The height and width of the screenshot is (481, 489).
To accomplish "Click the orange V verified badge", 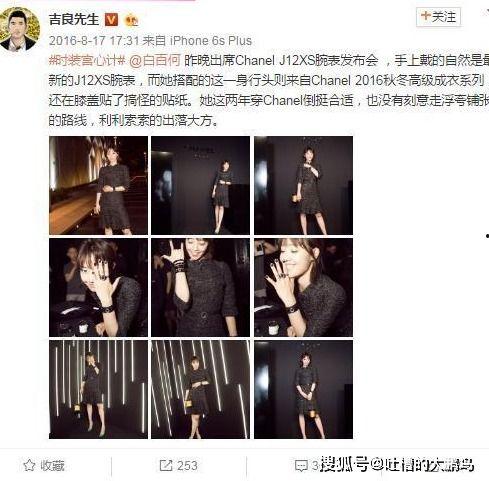I will [x=111, y=20].
